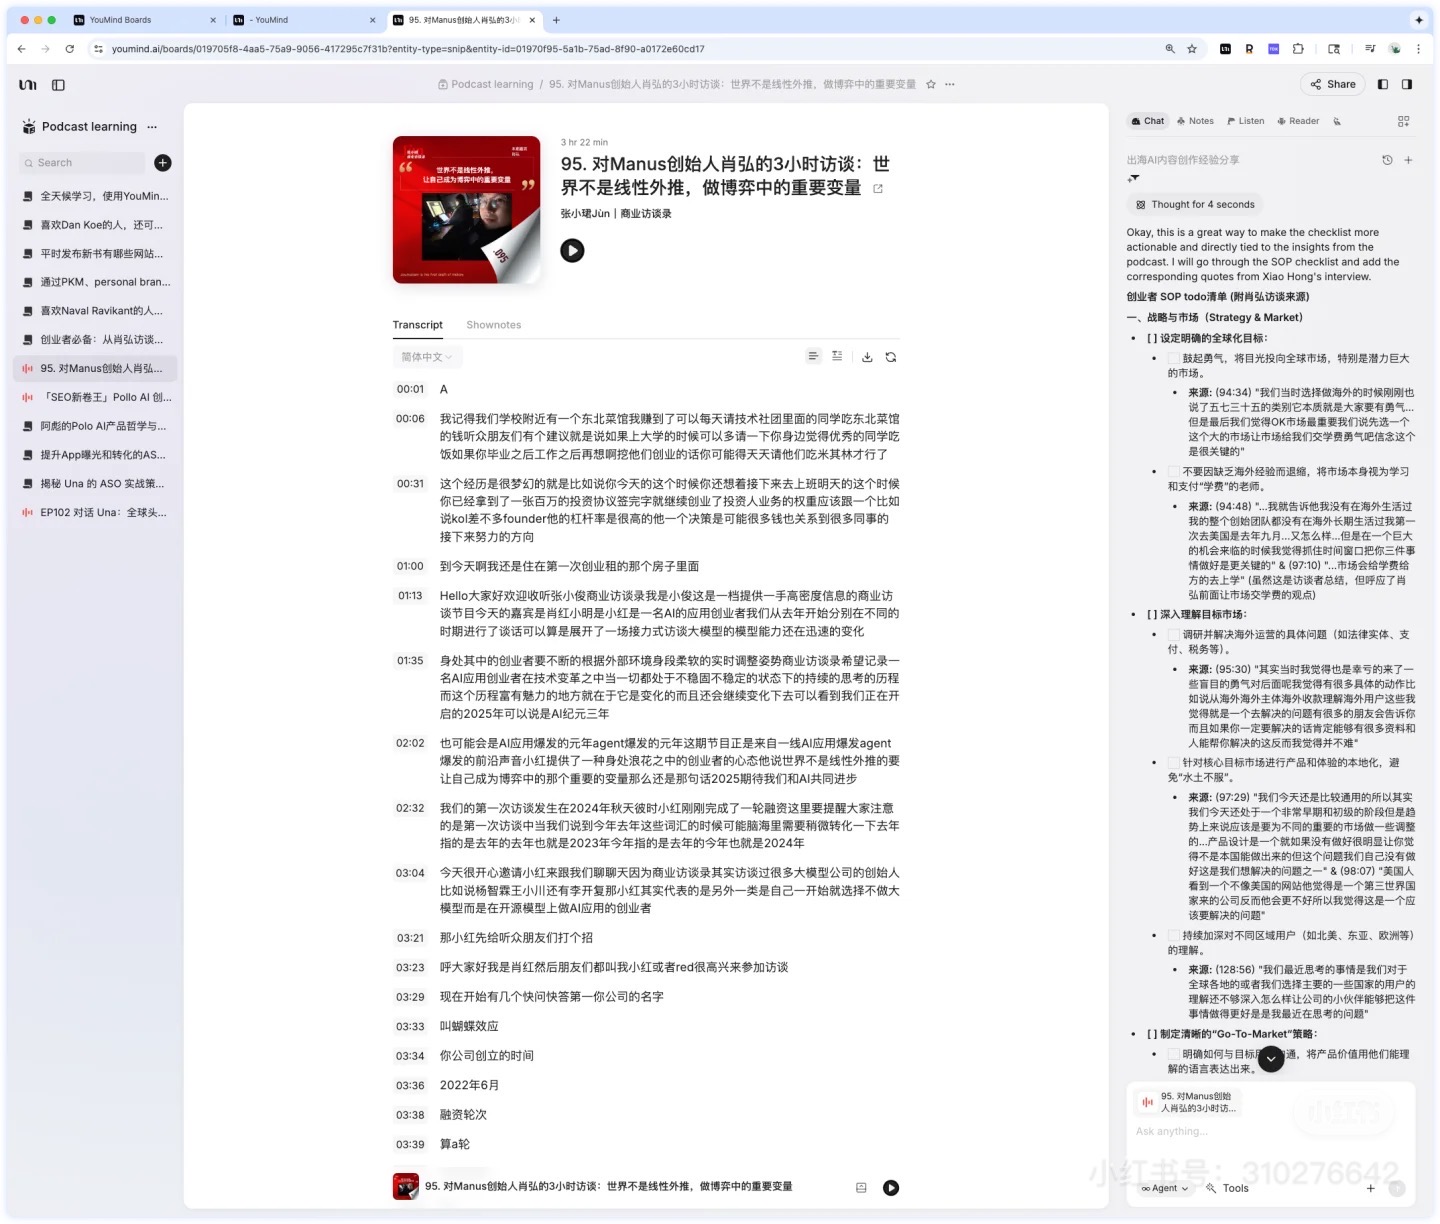Send the chat message with the arrow button

[x=1397, y=1188]
